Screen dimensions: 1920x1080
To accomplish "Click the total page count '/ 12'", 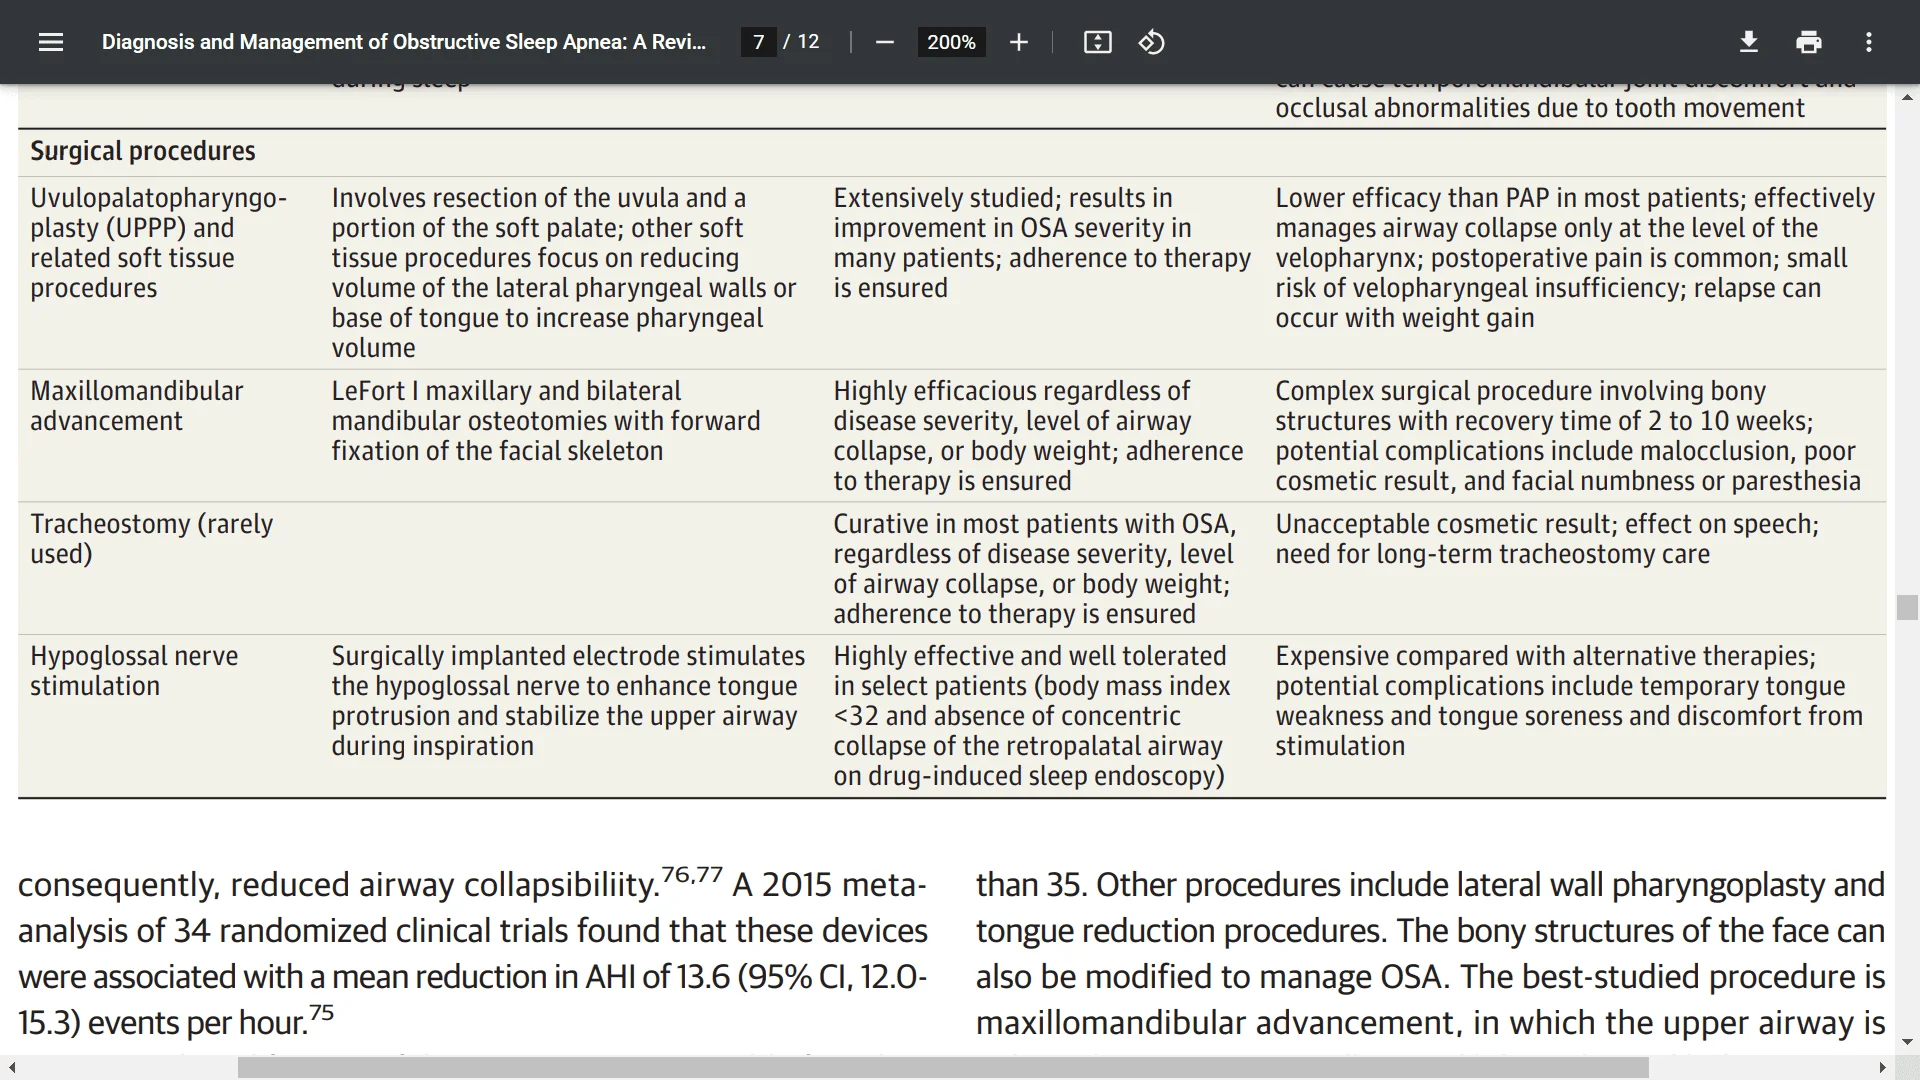I will [x=801, y=42].
